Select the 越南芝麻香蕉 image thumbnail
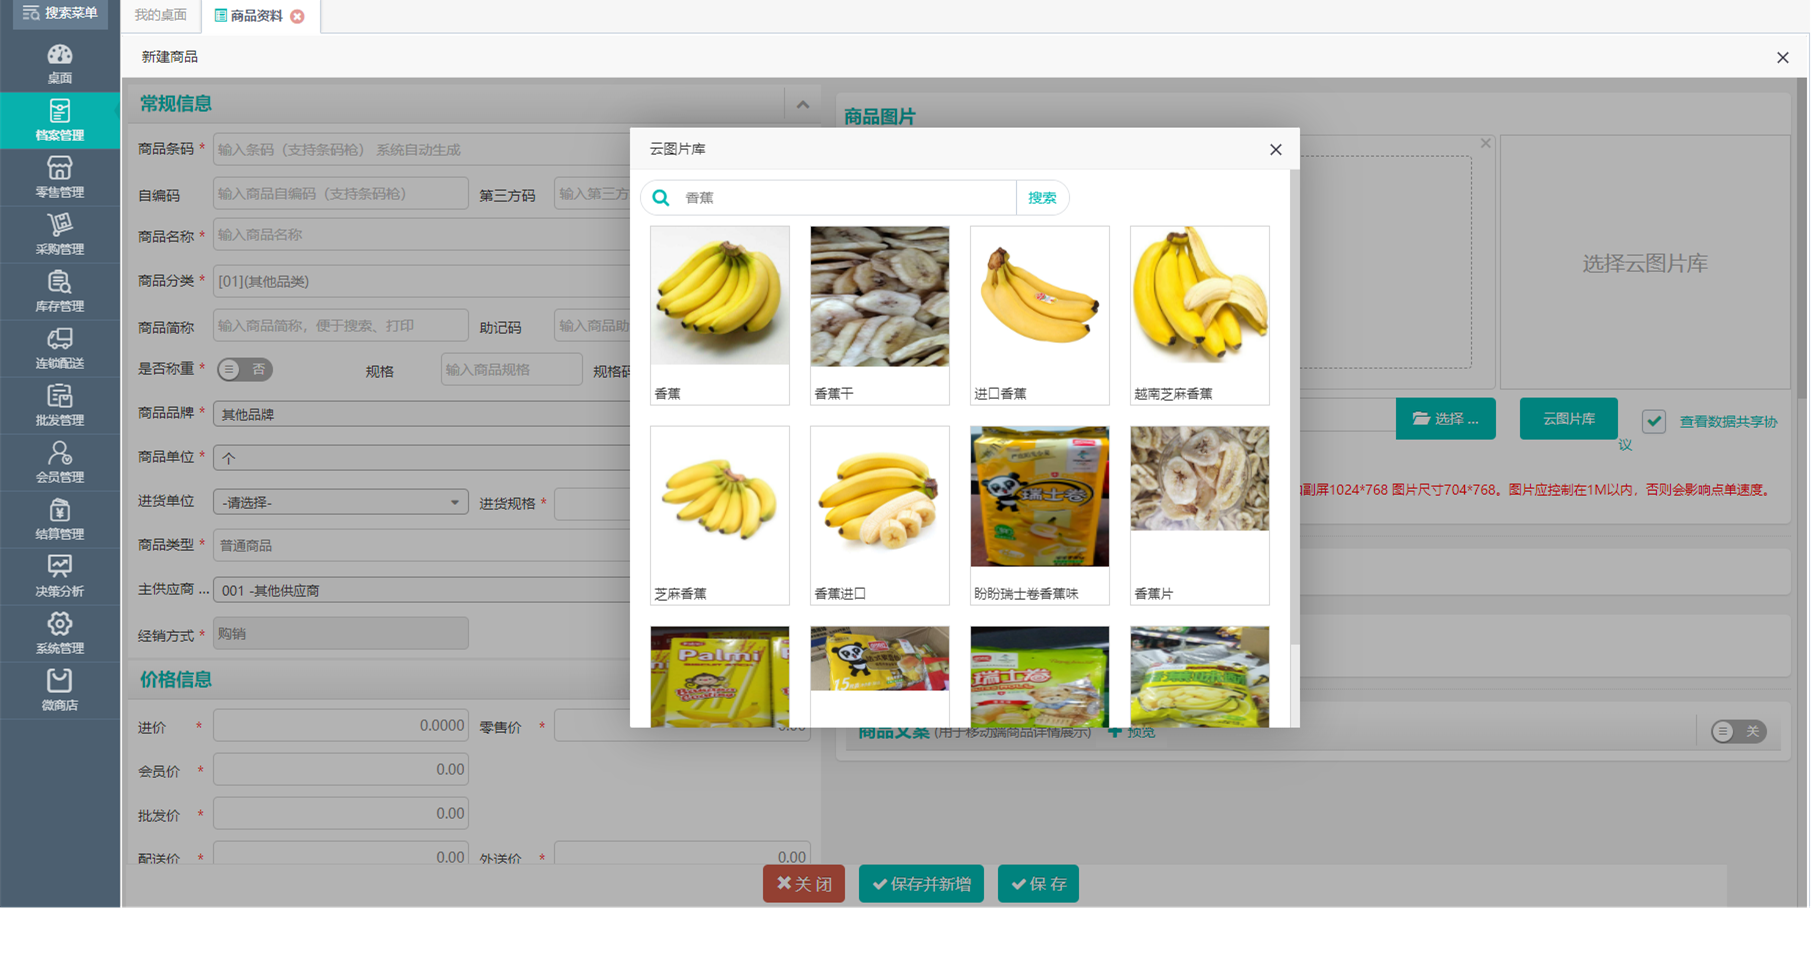Image resolution: width=1817 pixels, height=972 pixels. (x=1199, y=314)
